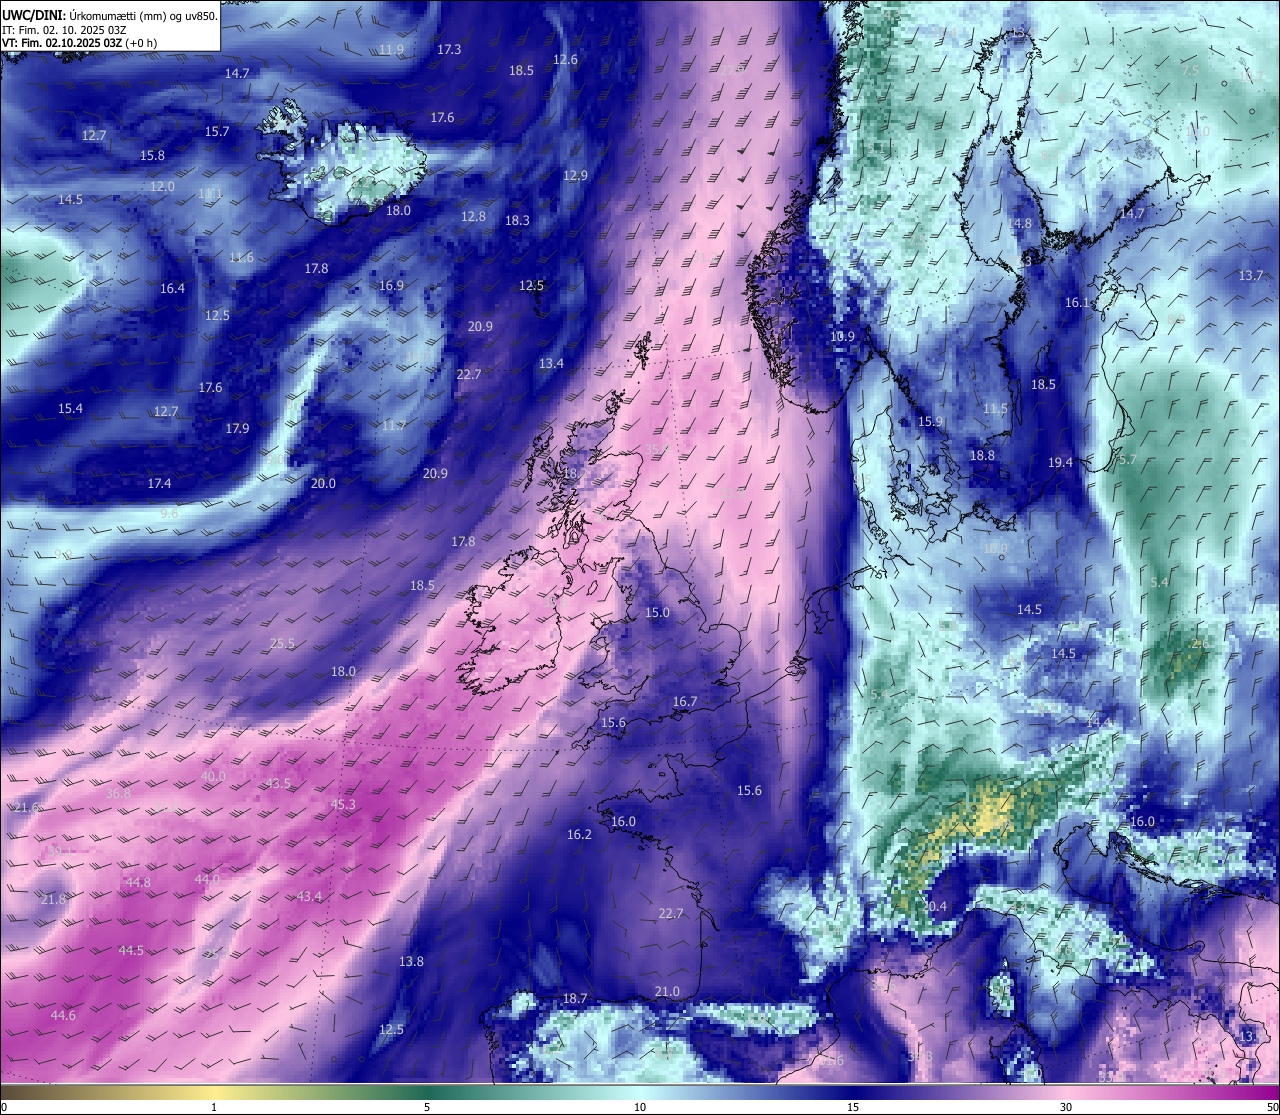Image resolution: width=1280 pixels, height=1115 pixels.
Task: Click the 13.7 value label
Action: pyautogui.click(x=1251, y=275)
